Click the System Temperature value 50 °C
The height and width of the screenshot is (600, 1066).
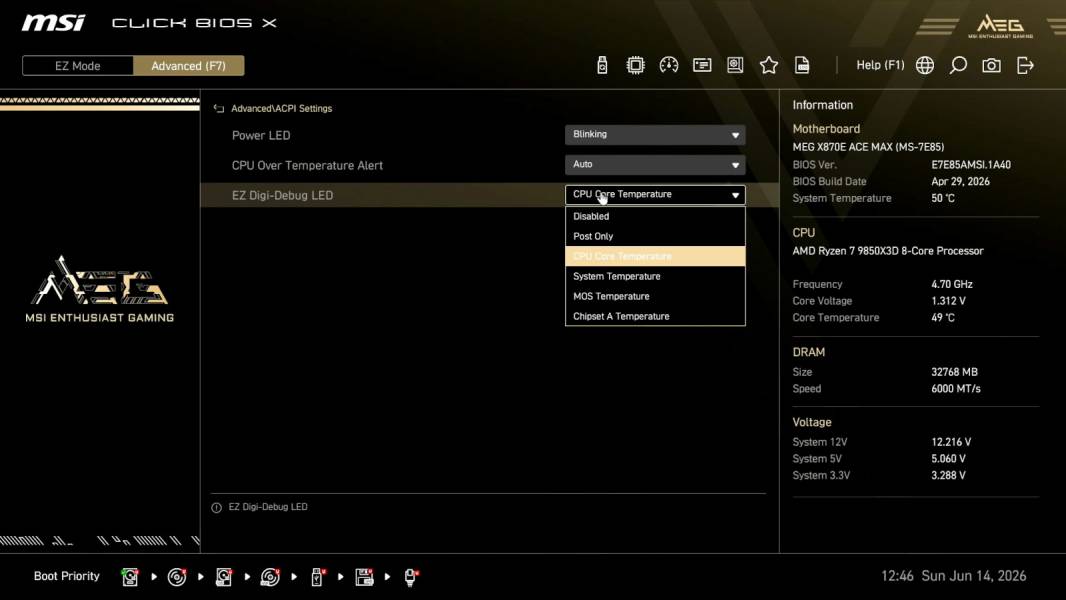943,198
